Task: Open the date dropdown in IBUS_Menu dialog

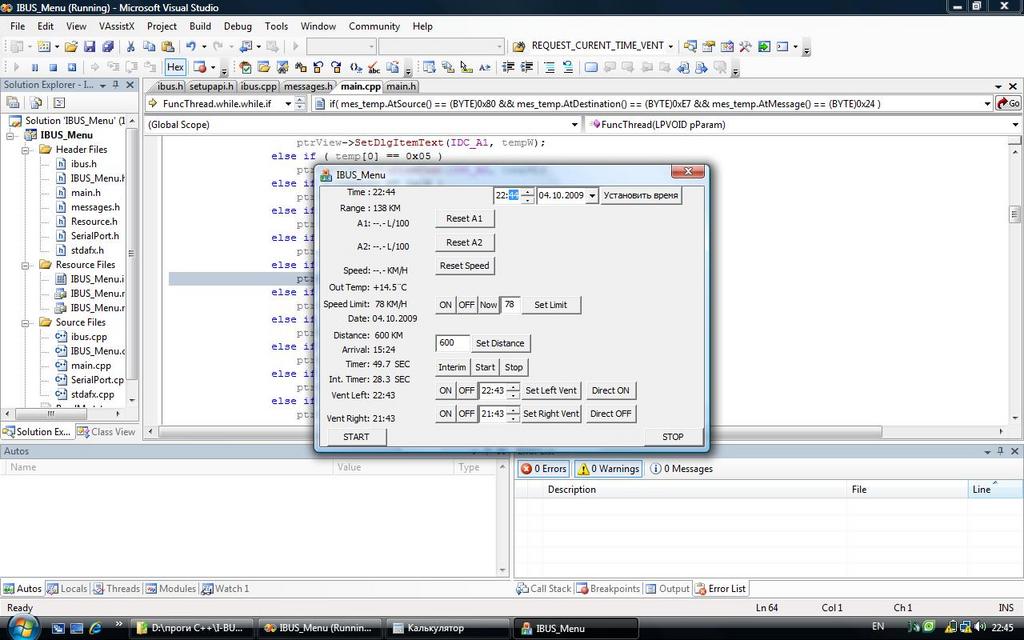Action: coord(592,196)
